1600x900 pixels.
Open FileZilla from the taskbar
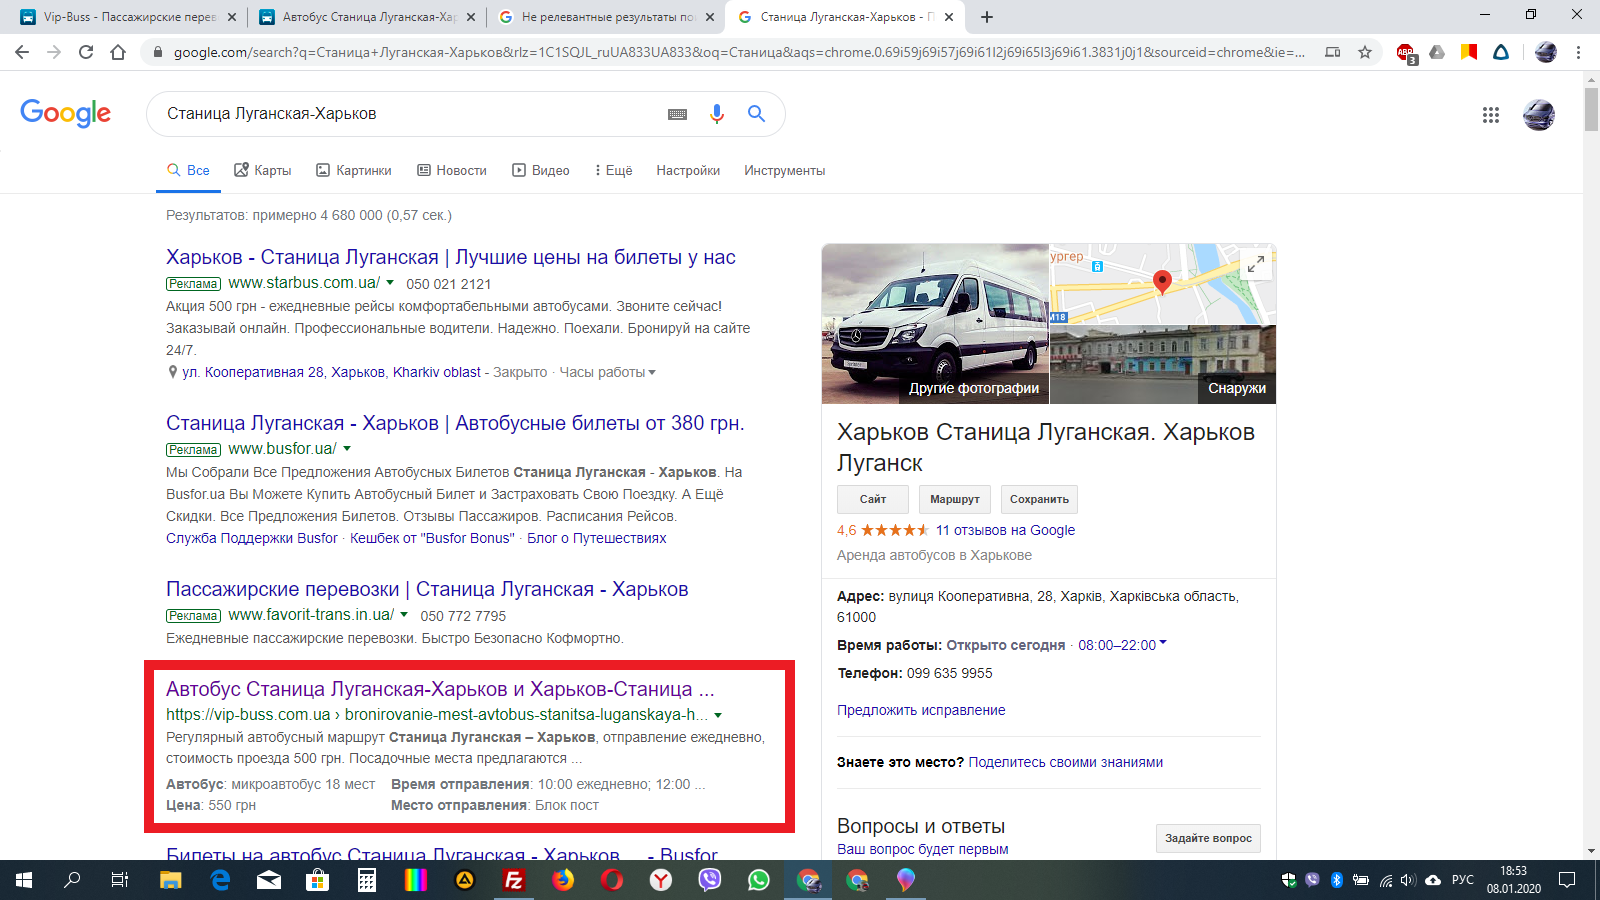pyautogui.click(x=514, y=880)
